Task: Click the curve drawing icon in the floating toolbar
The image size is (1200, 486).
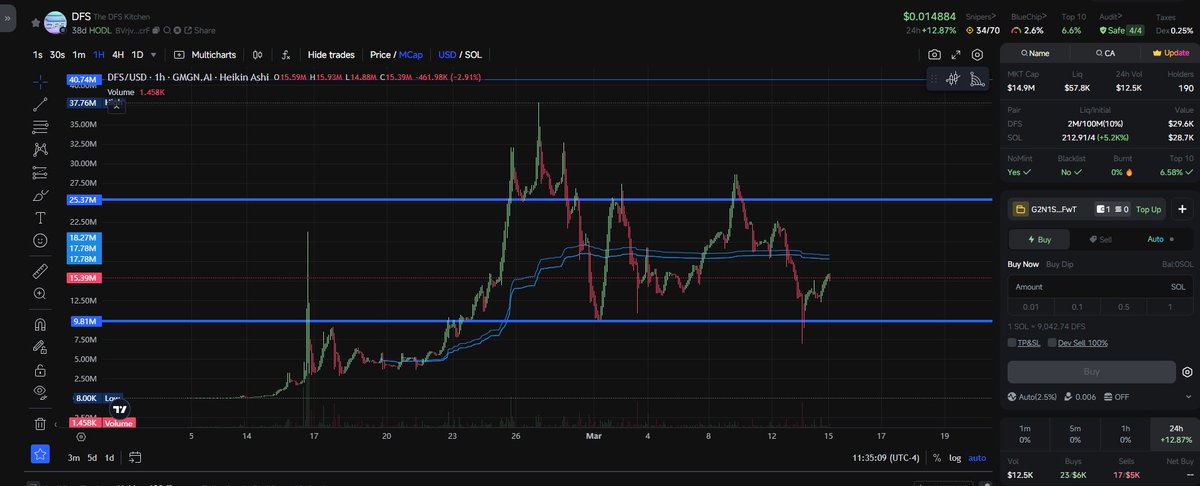Action: point(976,79)
